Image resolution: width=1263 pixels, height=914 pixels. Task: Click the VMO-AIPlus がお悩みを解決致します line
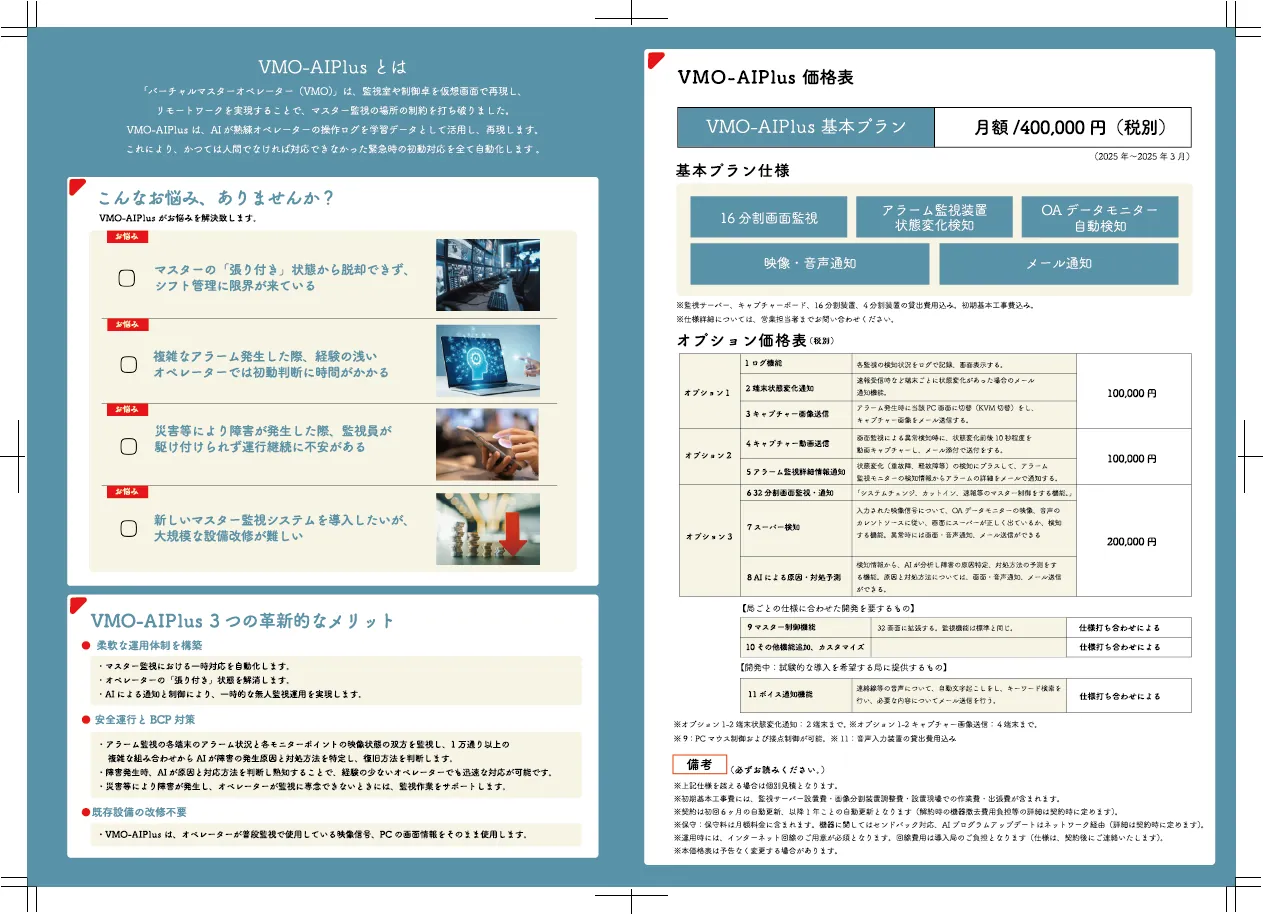[x=177, y=218]
